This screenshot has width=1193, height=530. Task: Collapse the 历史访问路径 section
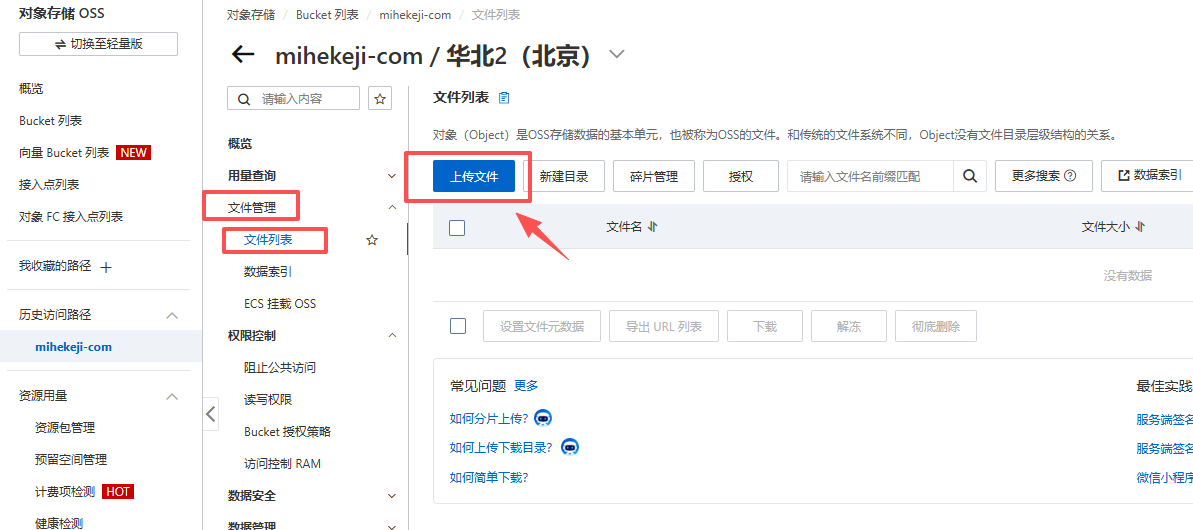coord(173,315)
